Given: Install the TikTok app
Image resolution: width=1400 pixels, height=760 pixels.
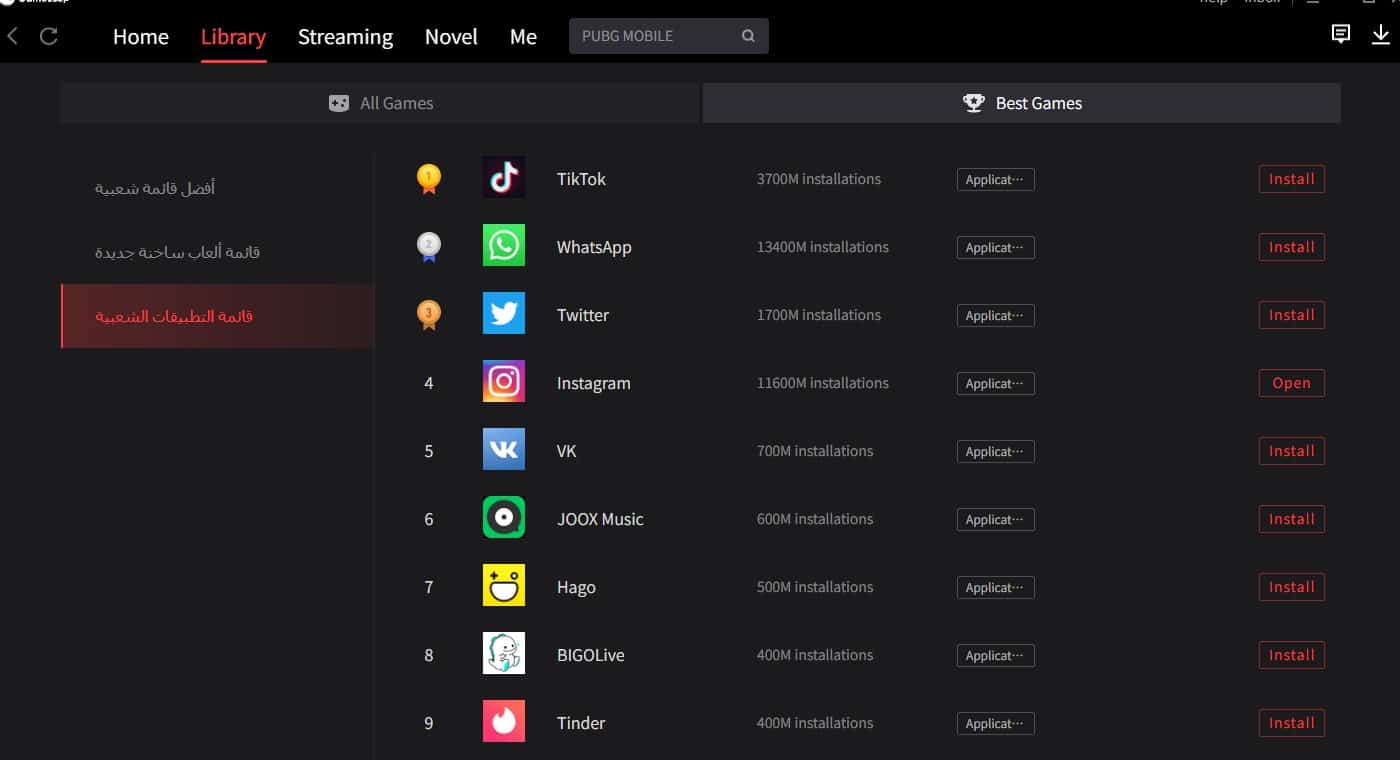Looking at the screenshot, I should click(1291, 179).
